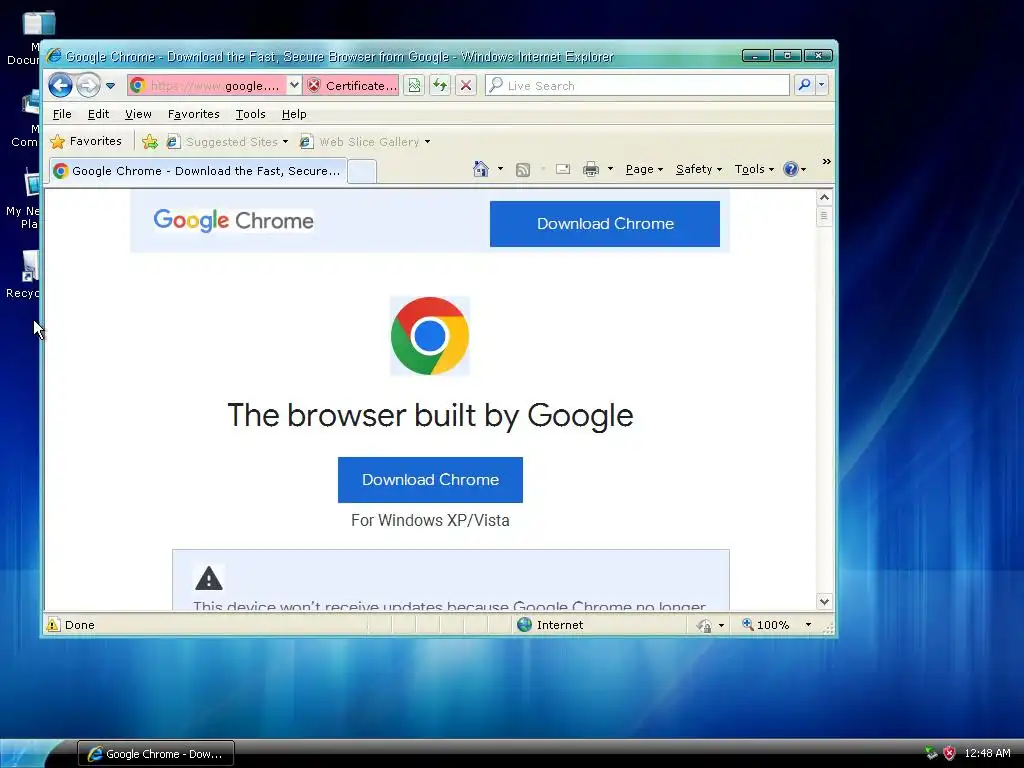Focus the Live Search box
Viewport: 1024px width, 768px height.
click(637, 85)
